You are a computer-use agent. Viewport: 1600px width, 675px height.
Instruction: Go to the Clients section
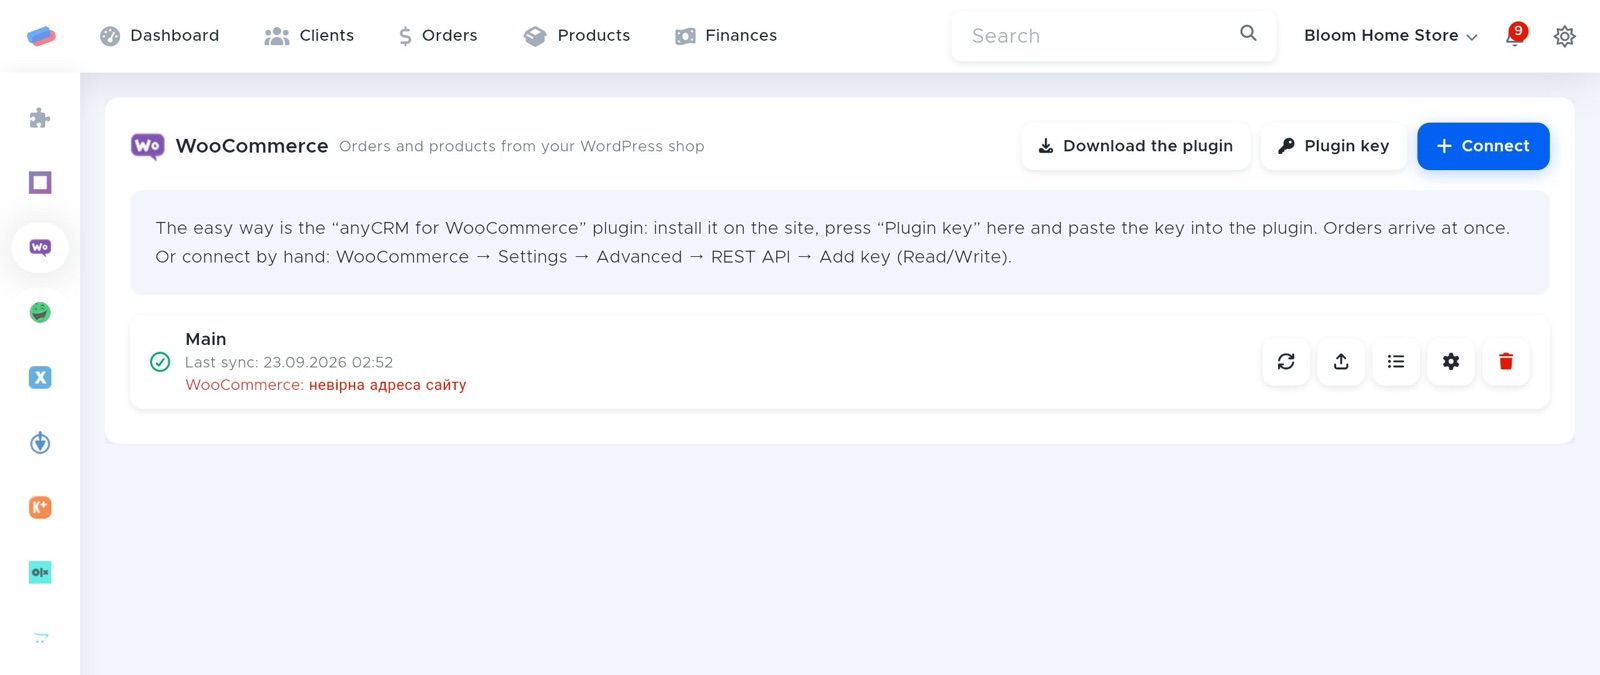pos(309,36)
